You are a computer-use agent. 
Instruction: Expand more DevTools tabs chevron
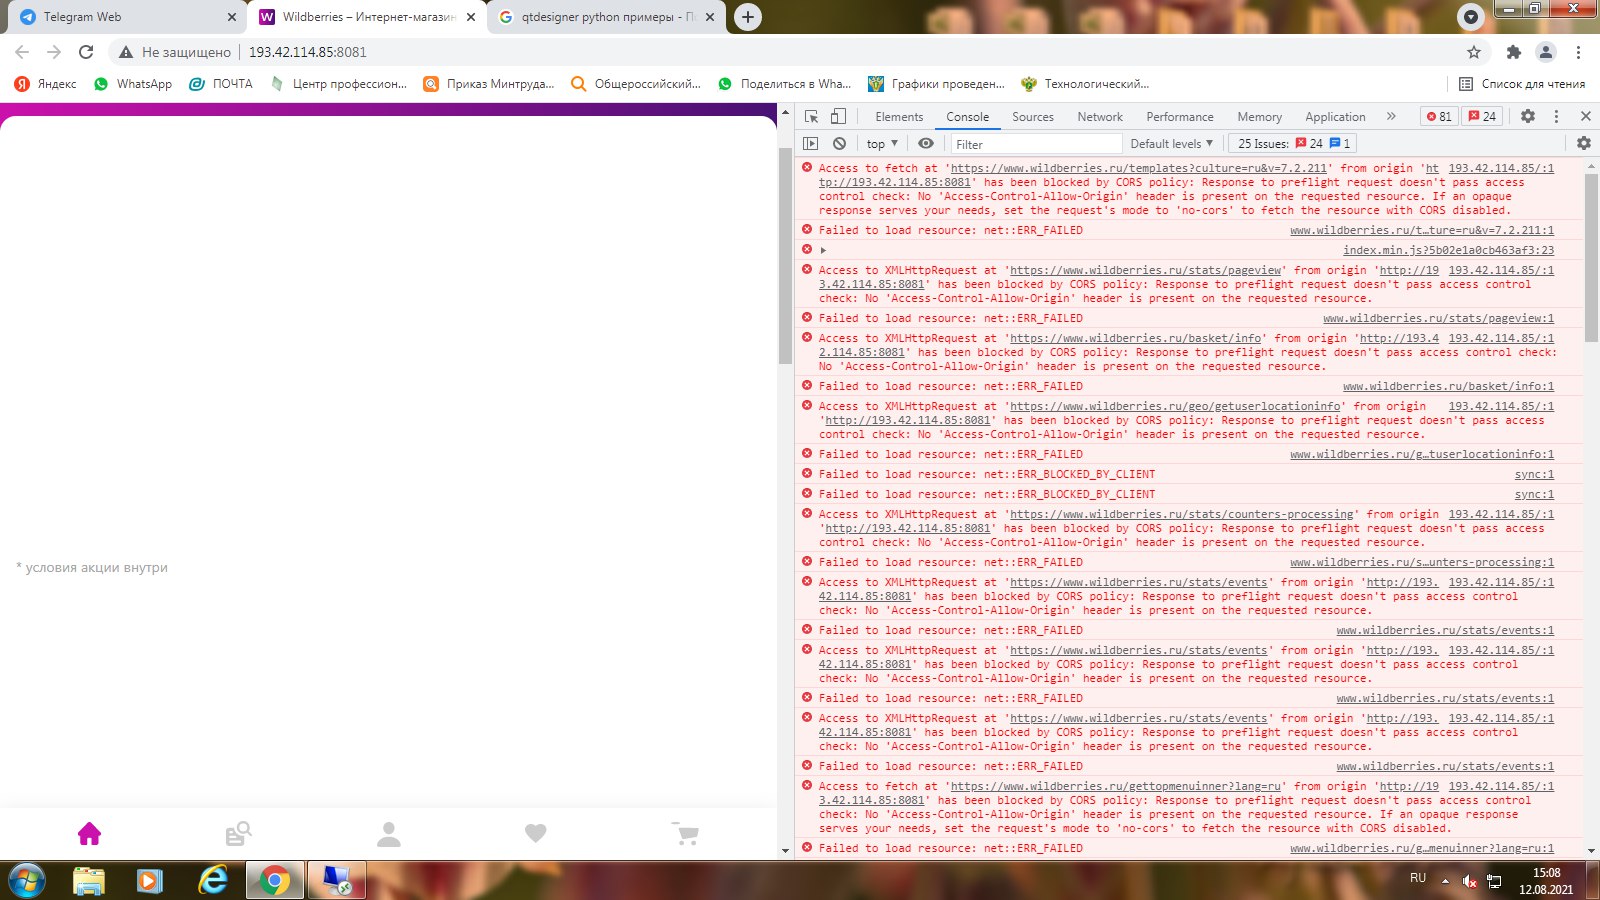tap(1391, 116)
